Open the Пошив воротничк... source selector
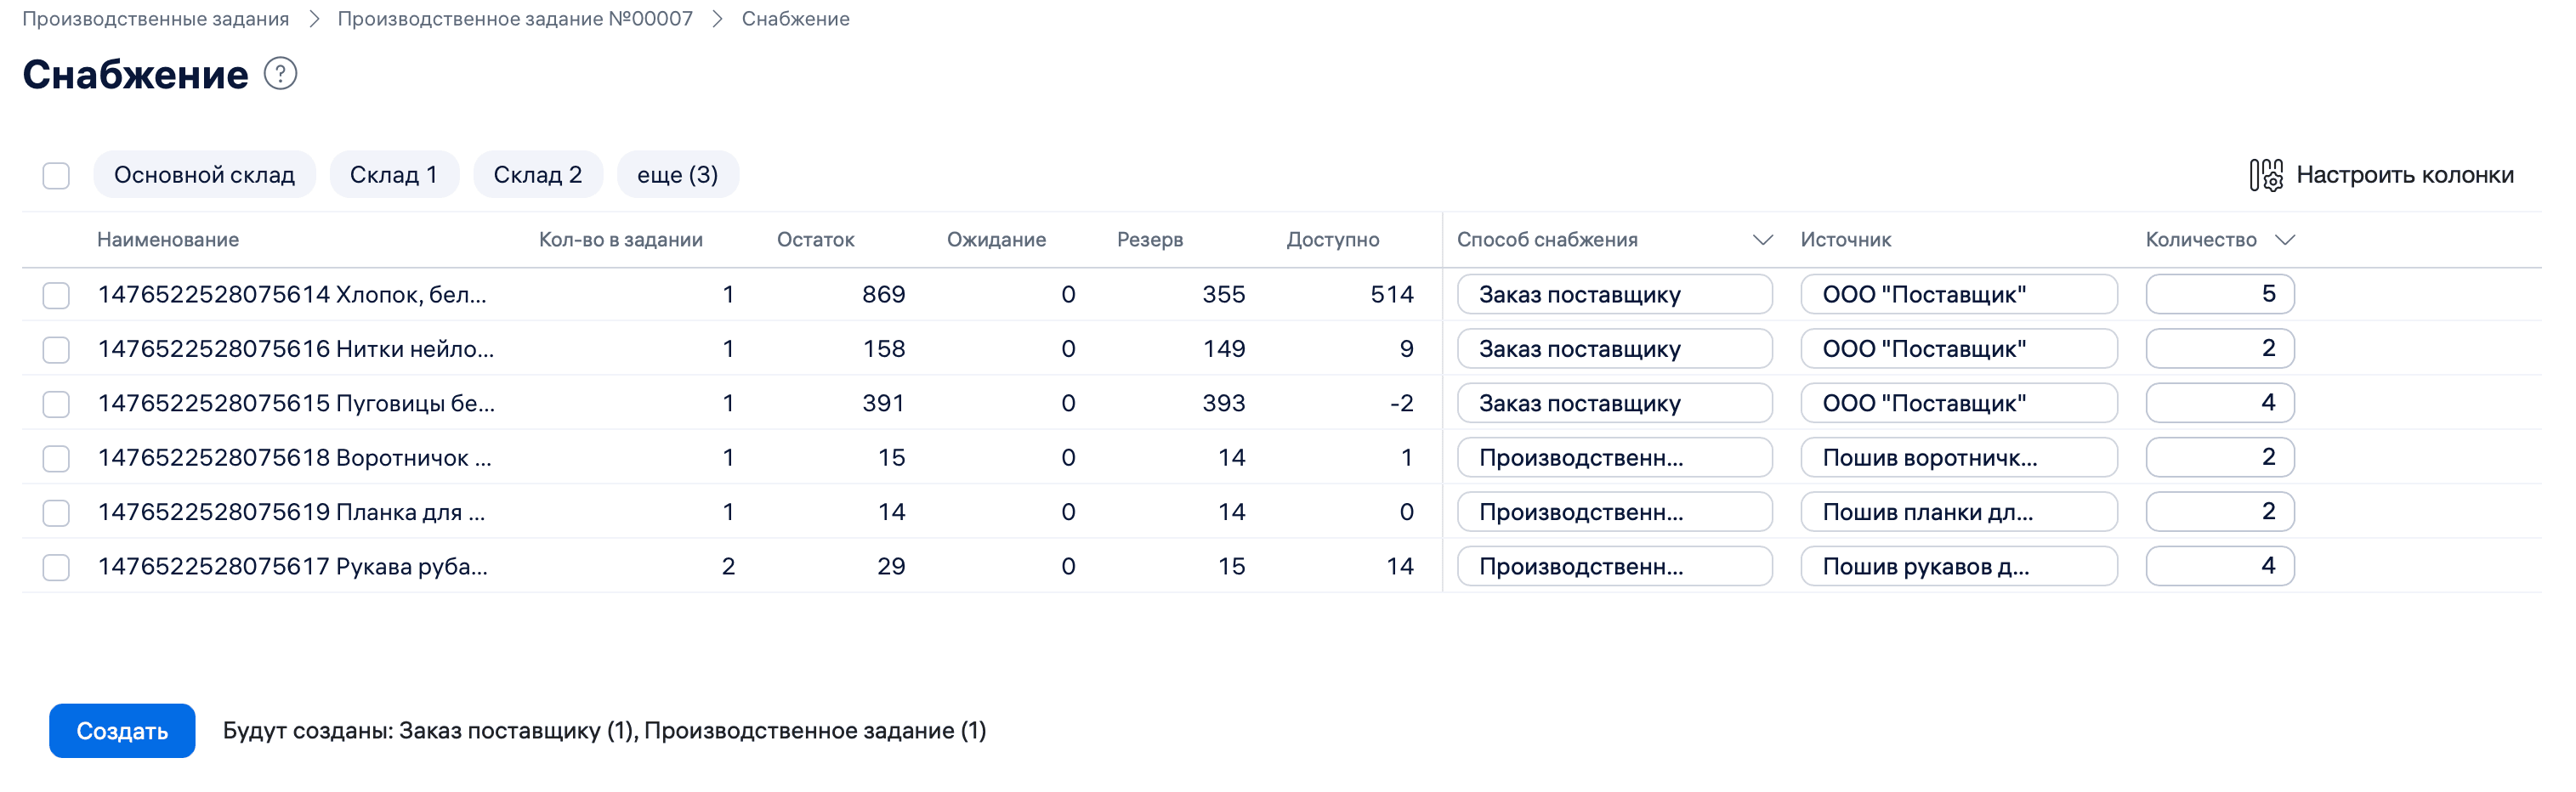The height and width of the screenshot is (792, 2576). (x=1957, y=458)
